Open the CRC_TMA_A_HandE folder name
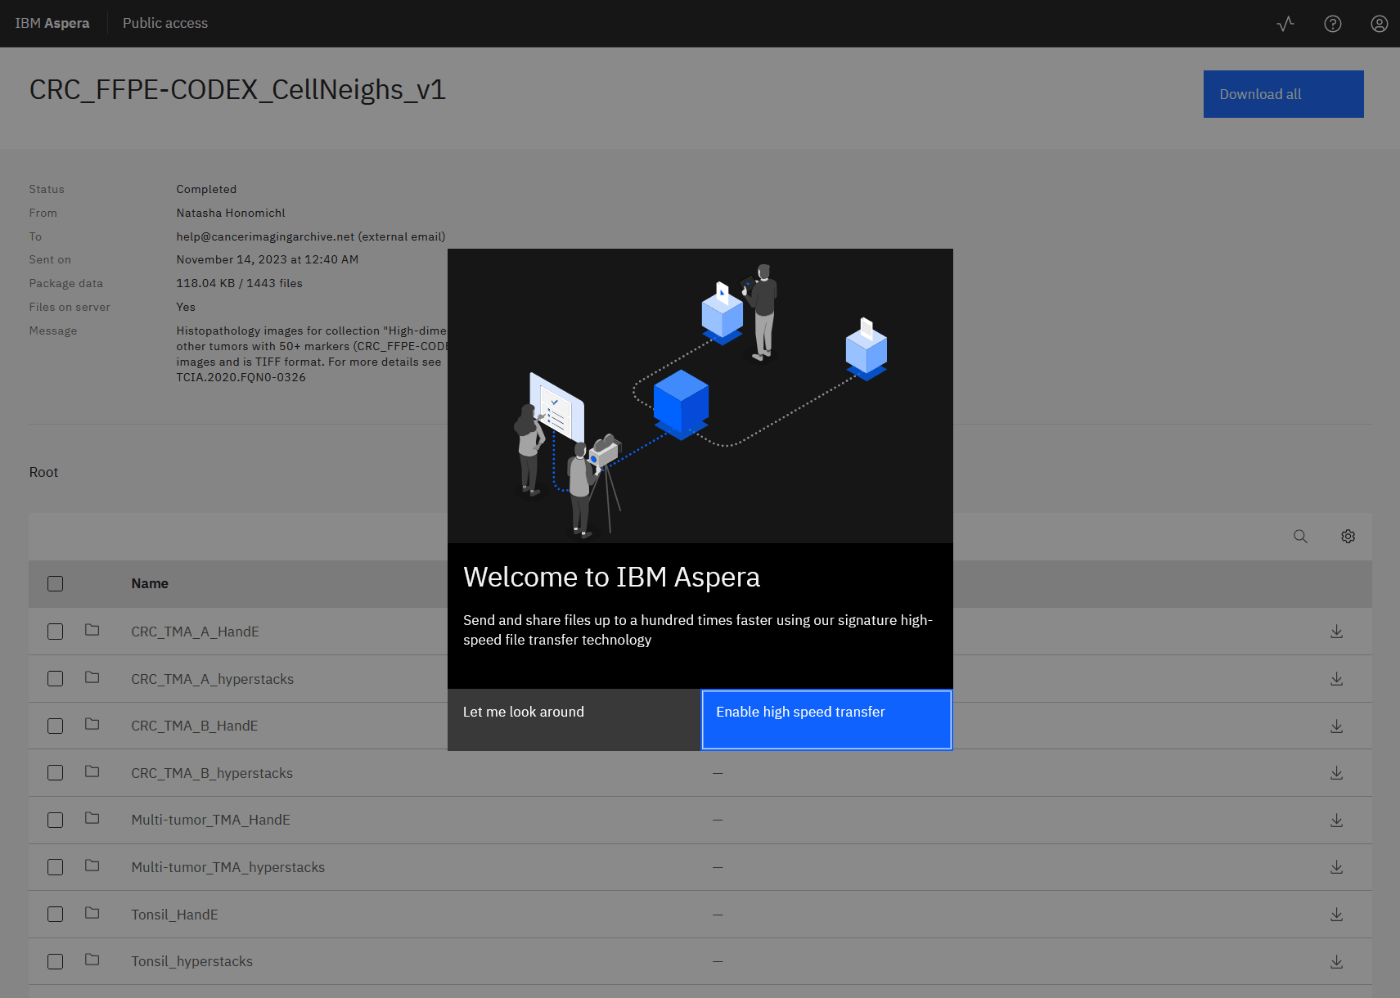Screen dimensions: 1400x998 coord(195,632)
